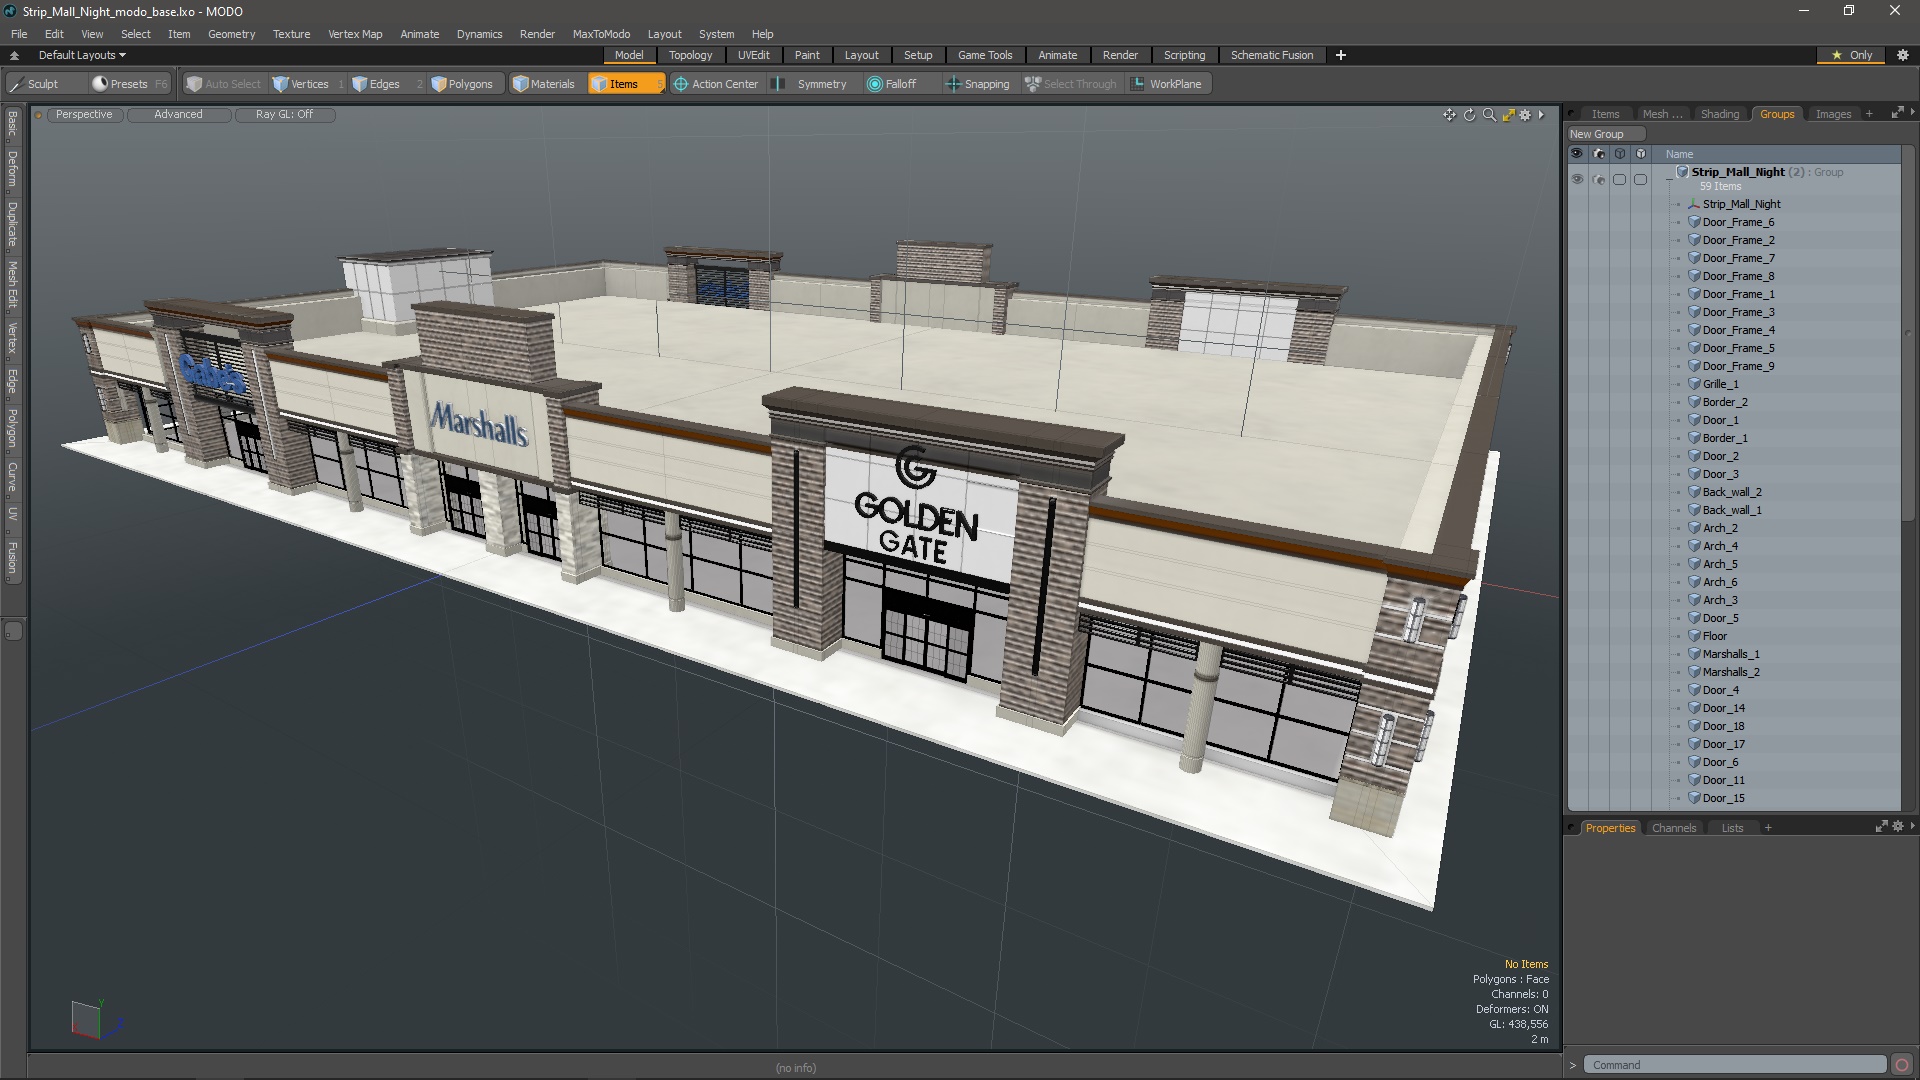Viewport: 1920px width, 1080px height.
Task: Open viewport settings gear icon
Action: (x=1525, y=115)
